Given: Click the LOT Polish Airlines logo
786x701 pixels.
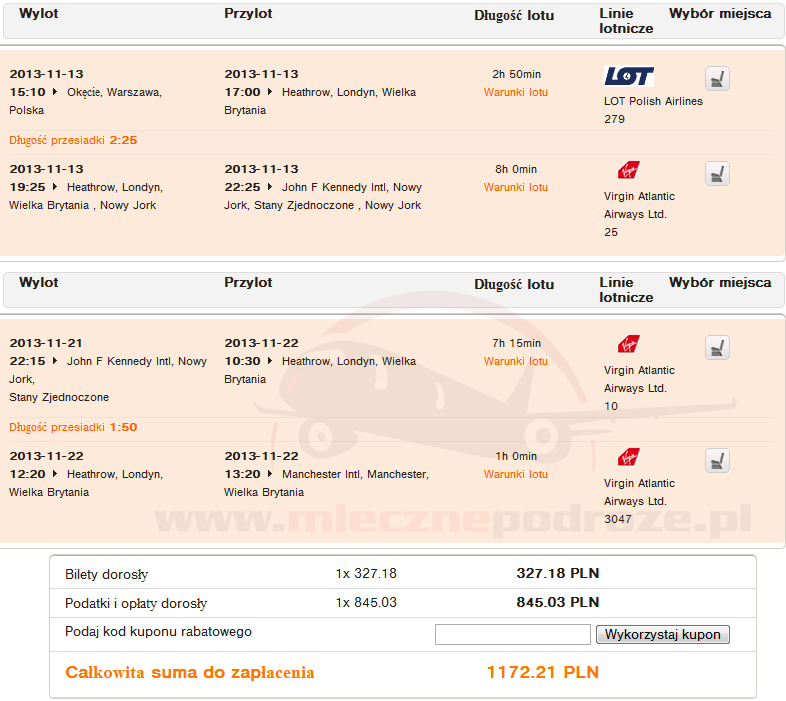Looking at the screenshot, I should point(629,76).
